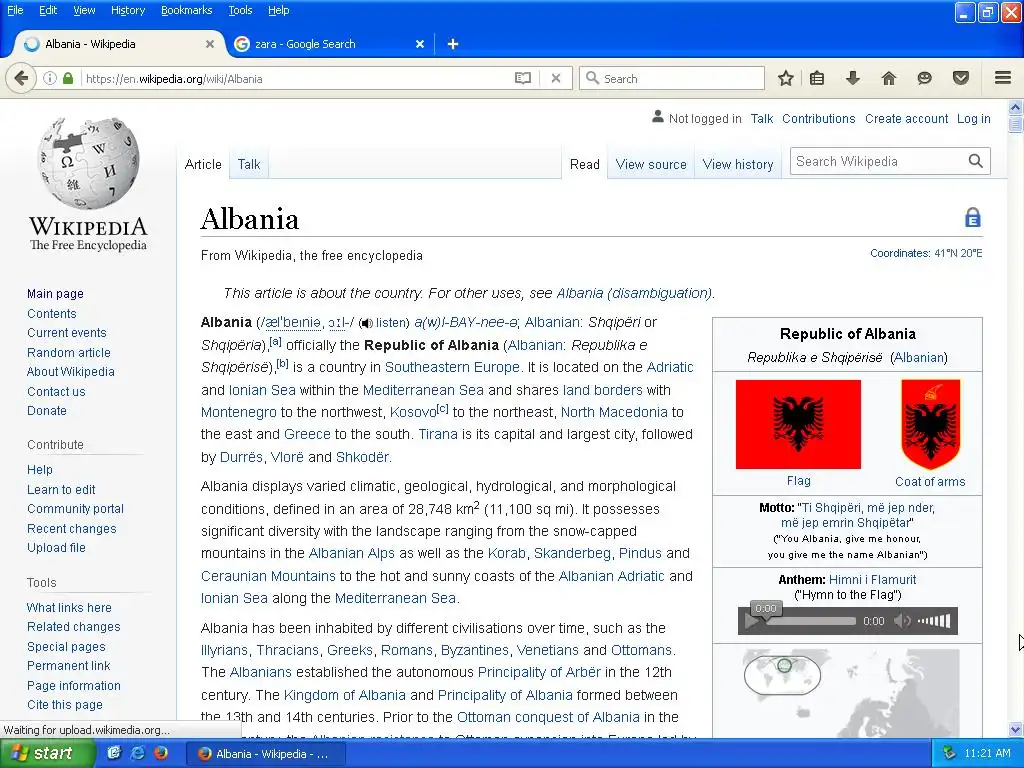
Task: Click the Coat of arms image
Action: pyautogui.click(x=931, y=424)
